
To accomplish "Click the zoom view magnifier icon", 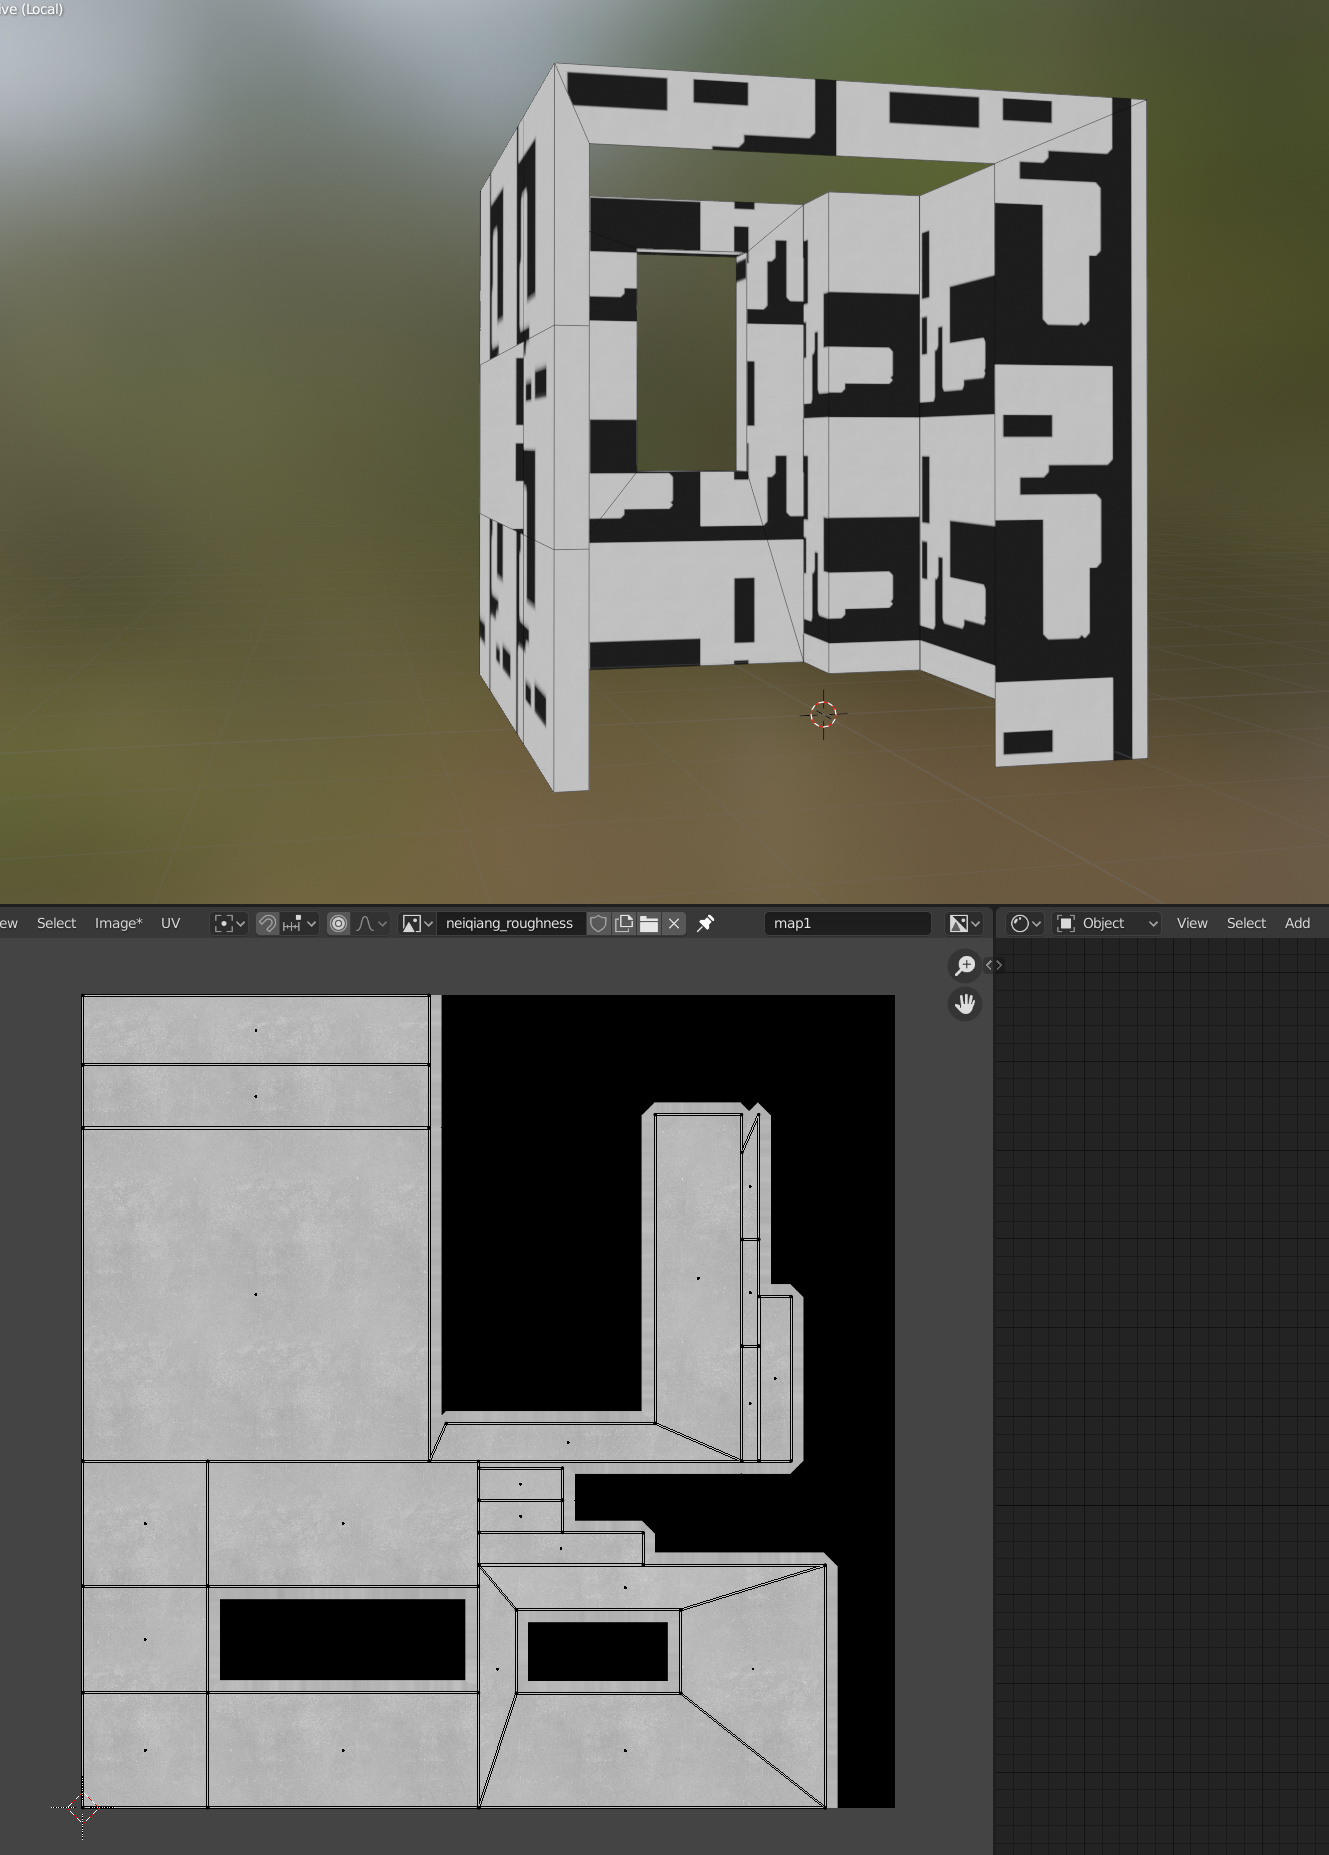I will coord(965,965).
